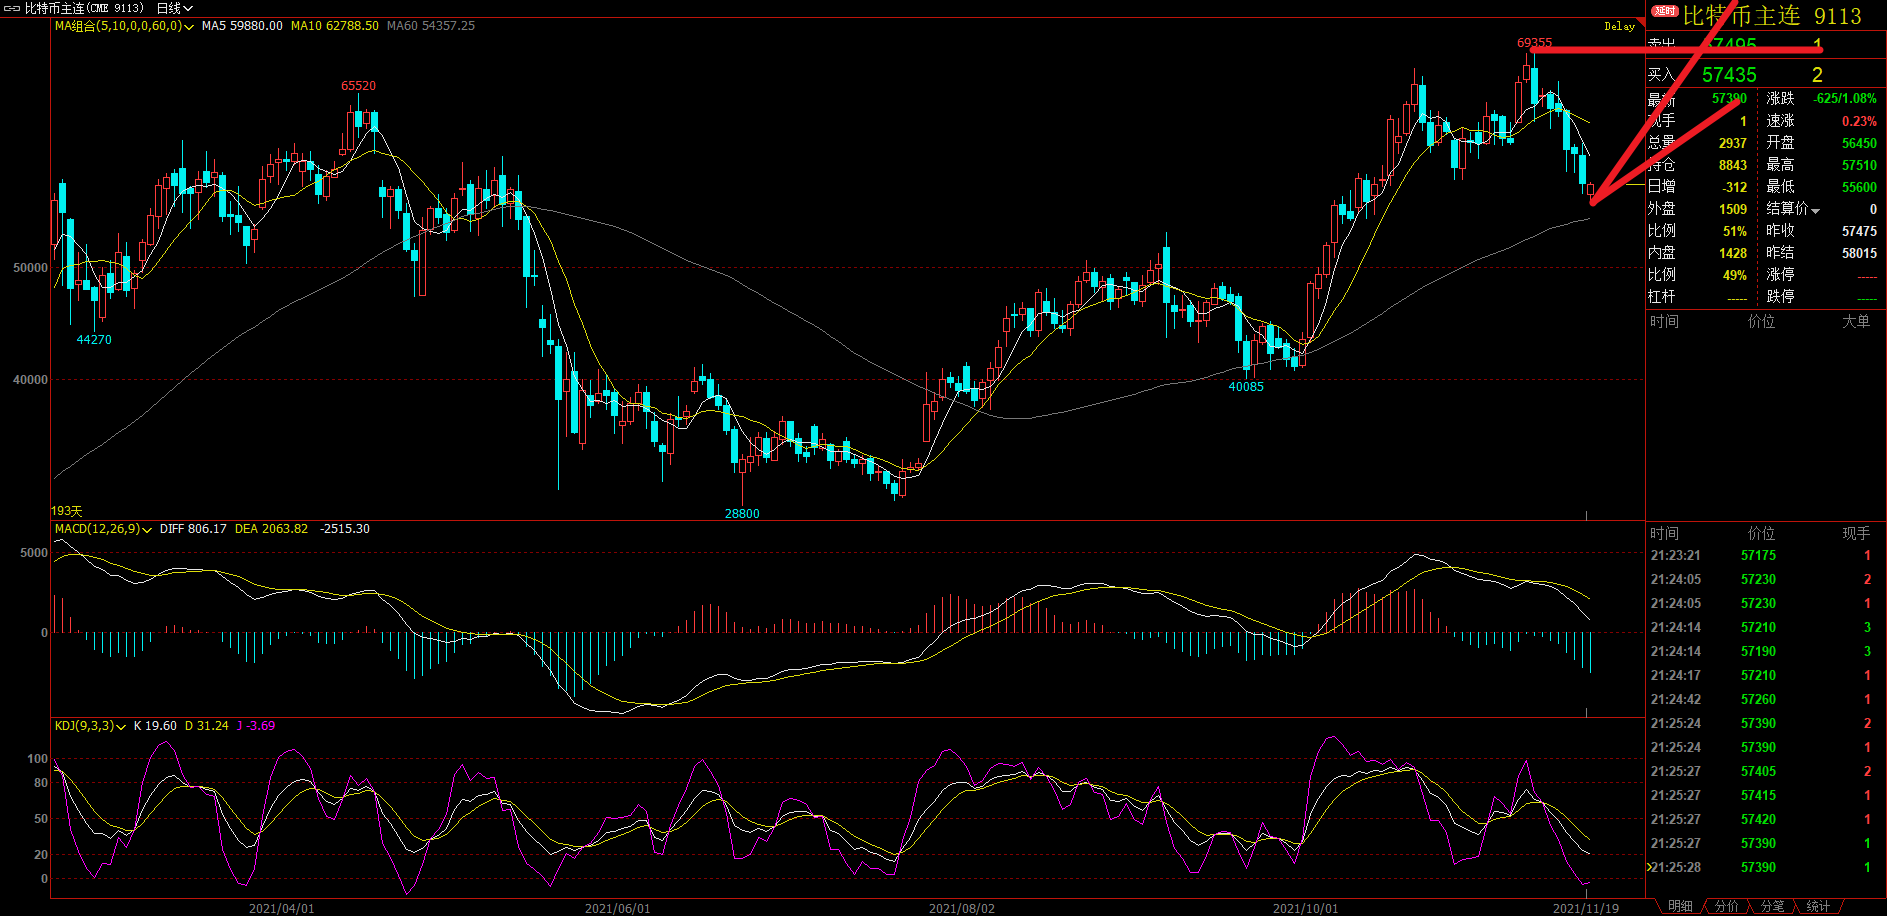The image size is (1887, 916).
Task: Select the 统计 tab
Action: click(1818, 906)
